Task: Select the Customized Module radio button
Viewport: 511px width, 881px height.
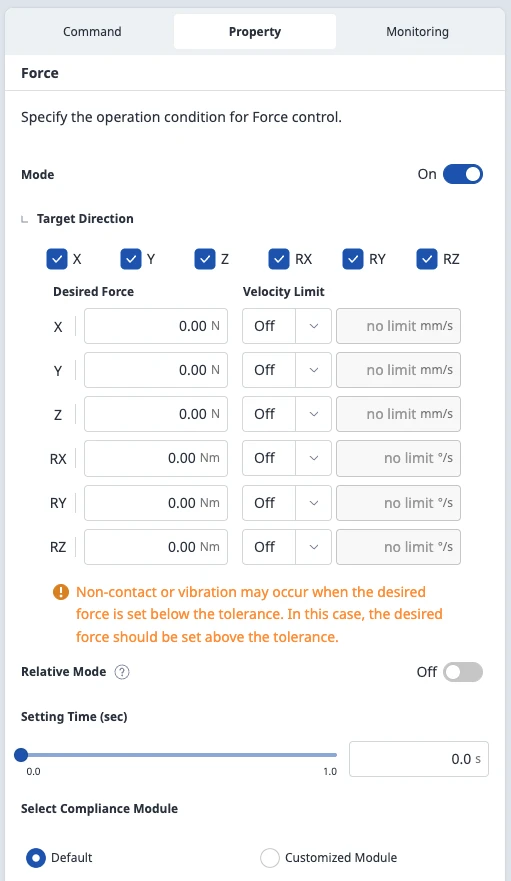Action: coord(270,858)
